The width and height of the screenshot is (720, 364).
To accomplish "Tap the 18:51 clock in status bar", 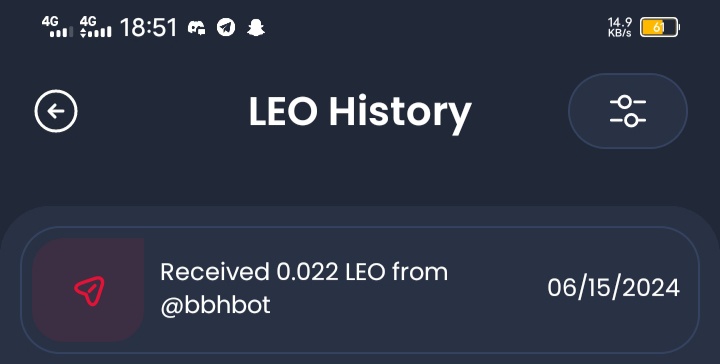I will [148, 28].
